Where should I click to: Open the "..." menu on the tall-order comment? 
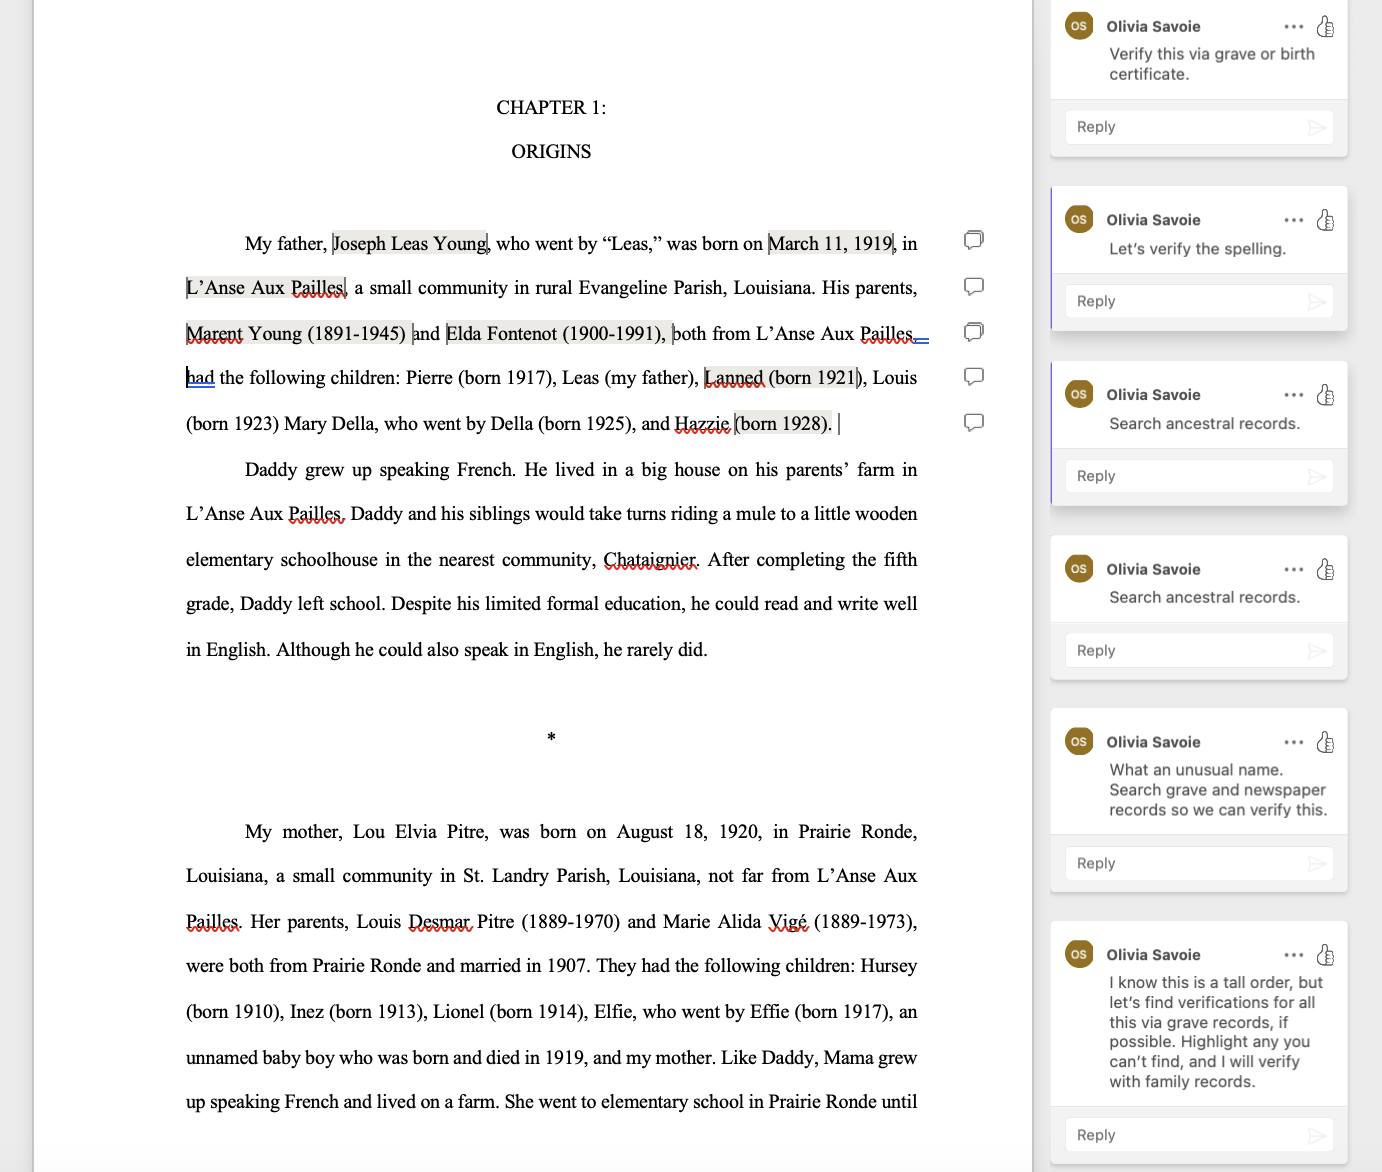(1293, 954)
